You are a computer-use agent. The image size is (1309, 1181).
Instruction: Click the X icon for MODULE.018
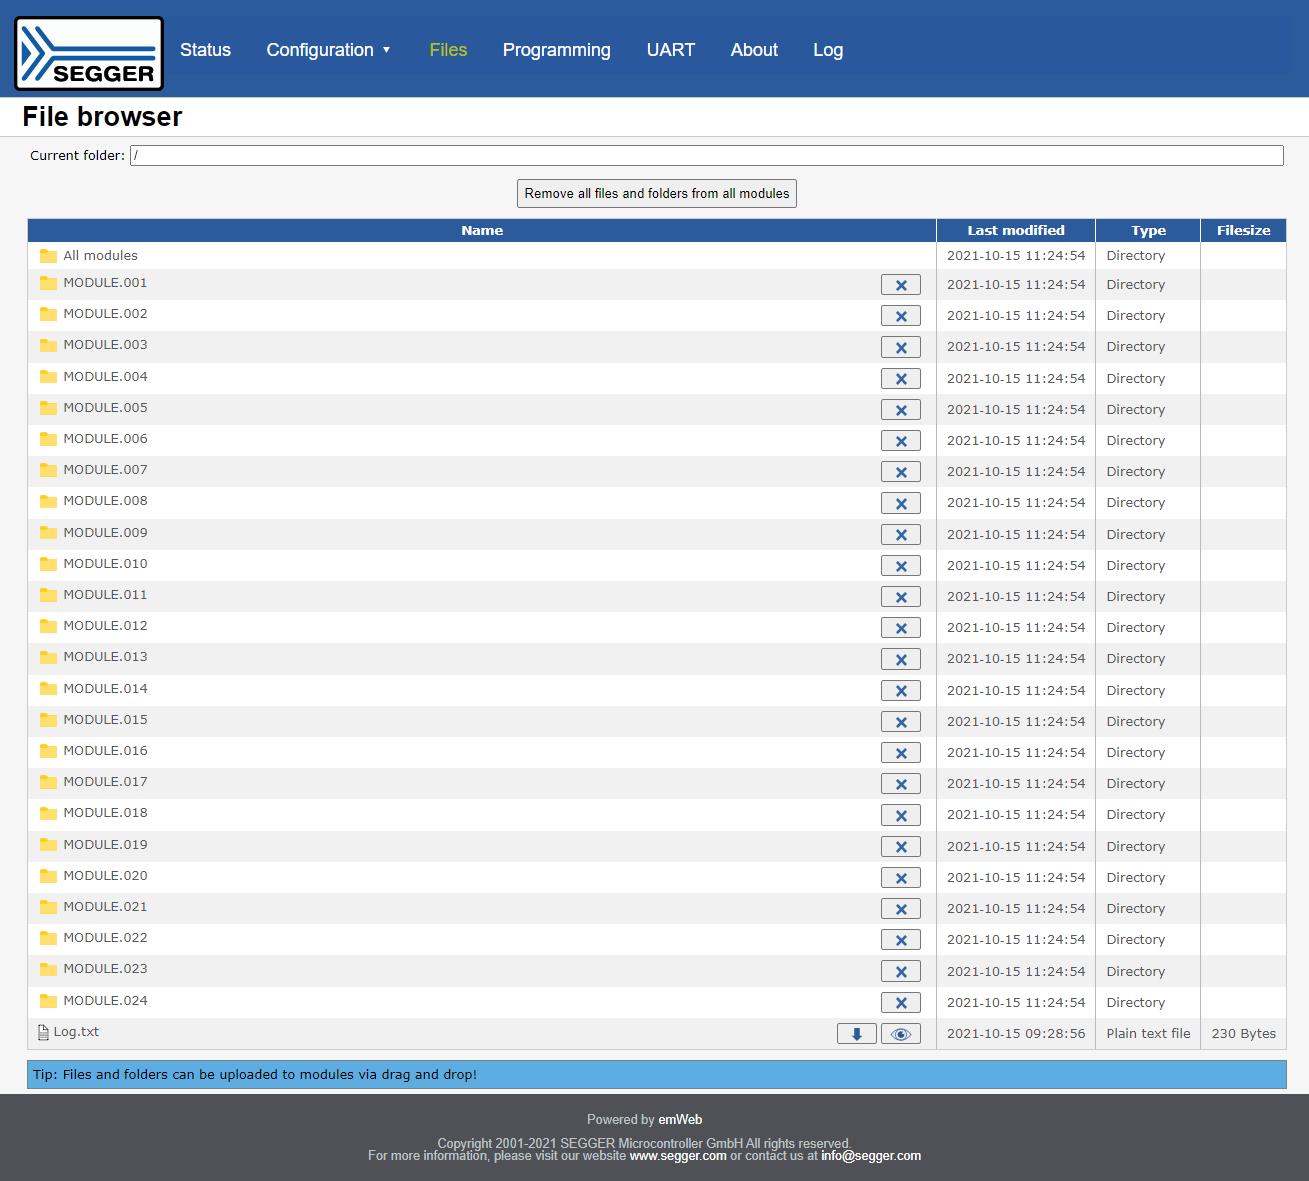coord(900,815)
